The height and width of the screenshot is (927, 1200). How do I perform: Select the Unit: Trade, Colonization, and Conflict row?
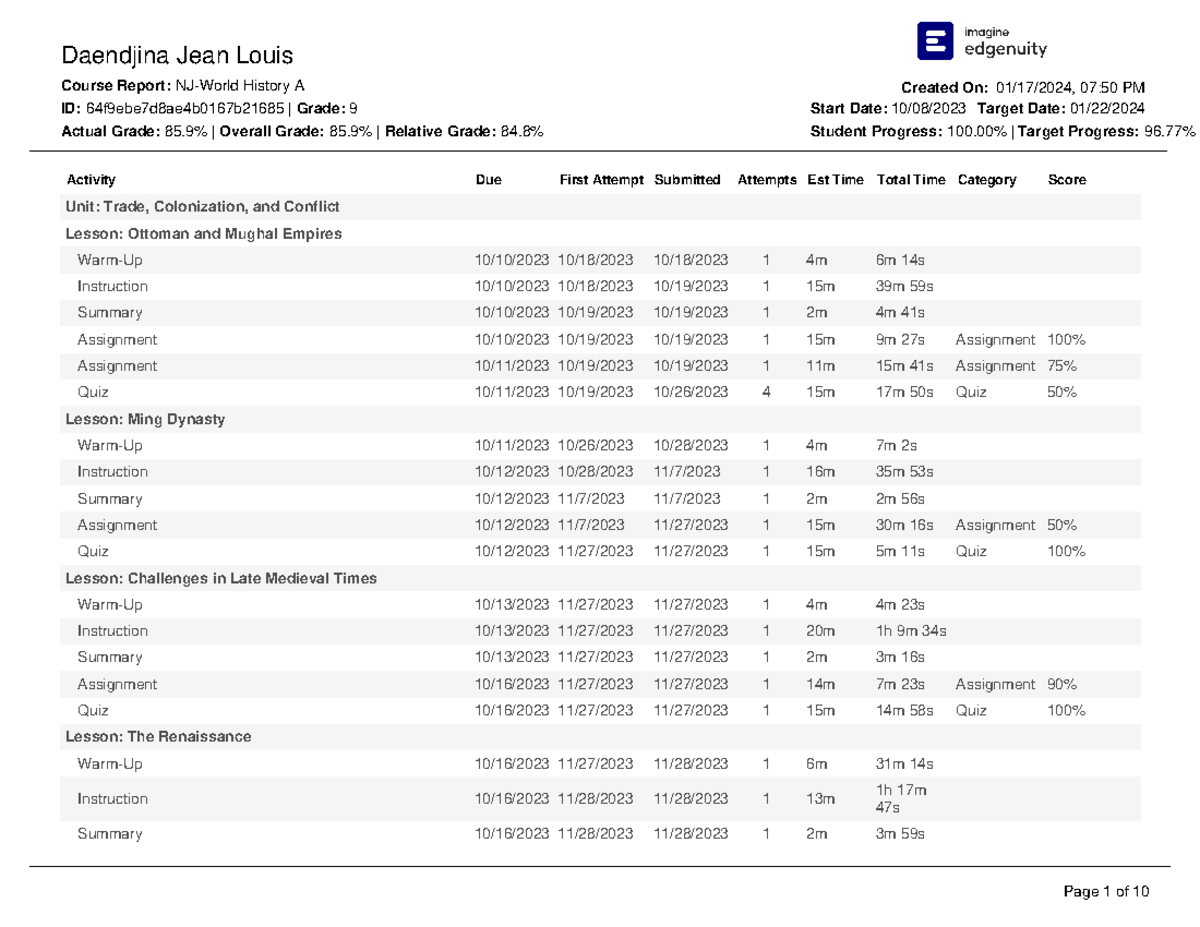coord(202,207)
